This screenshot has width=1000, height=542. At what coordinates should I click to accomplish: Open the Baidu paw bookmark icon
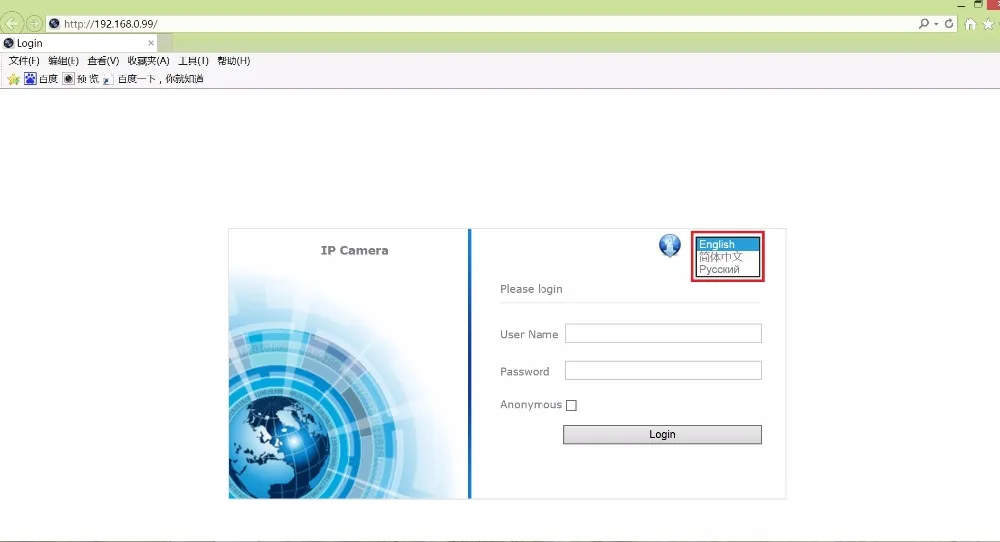tap(30, 78)
